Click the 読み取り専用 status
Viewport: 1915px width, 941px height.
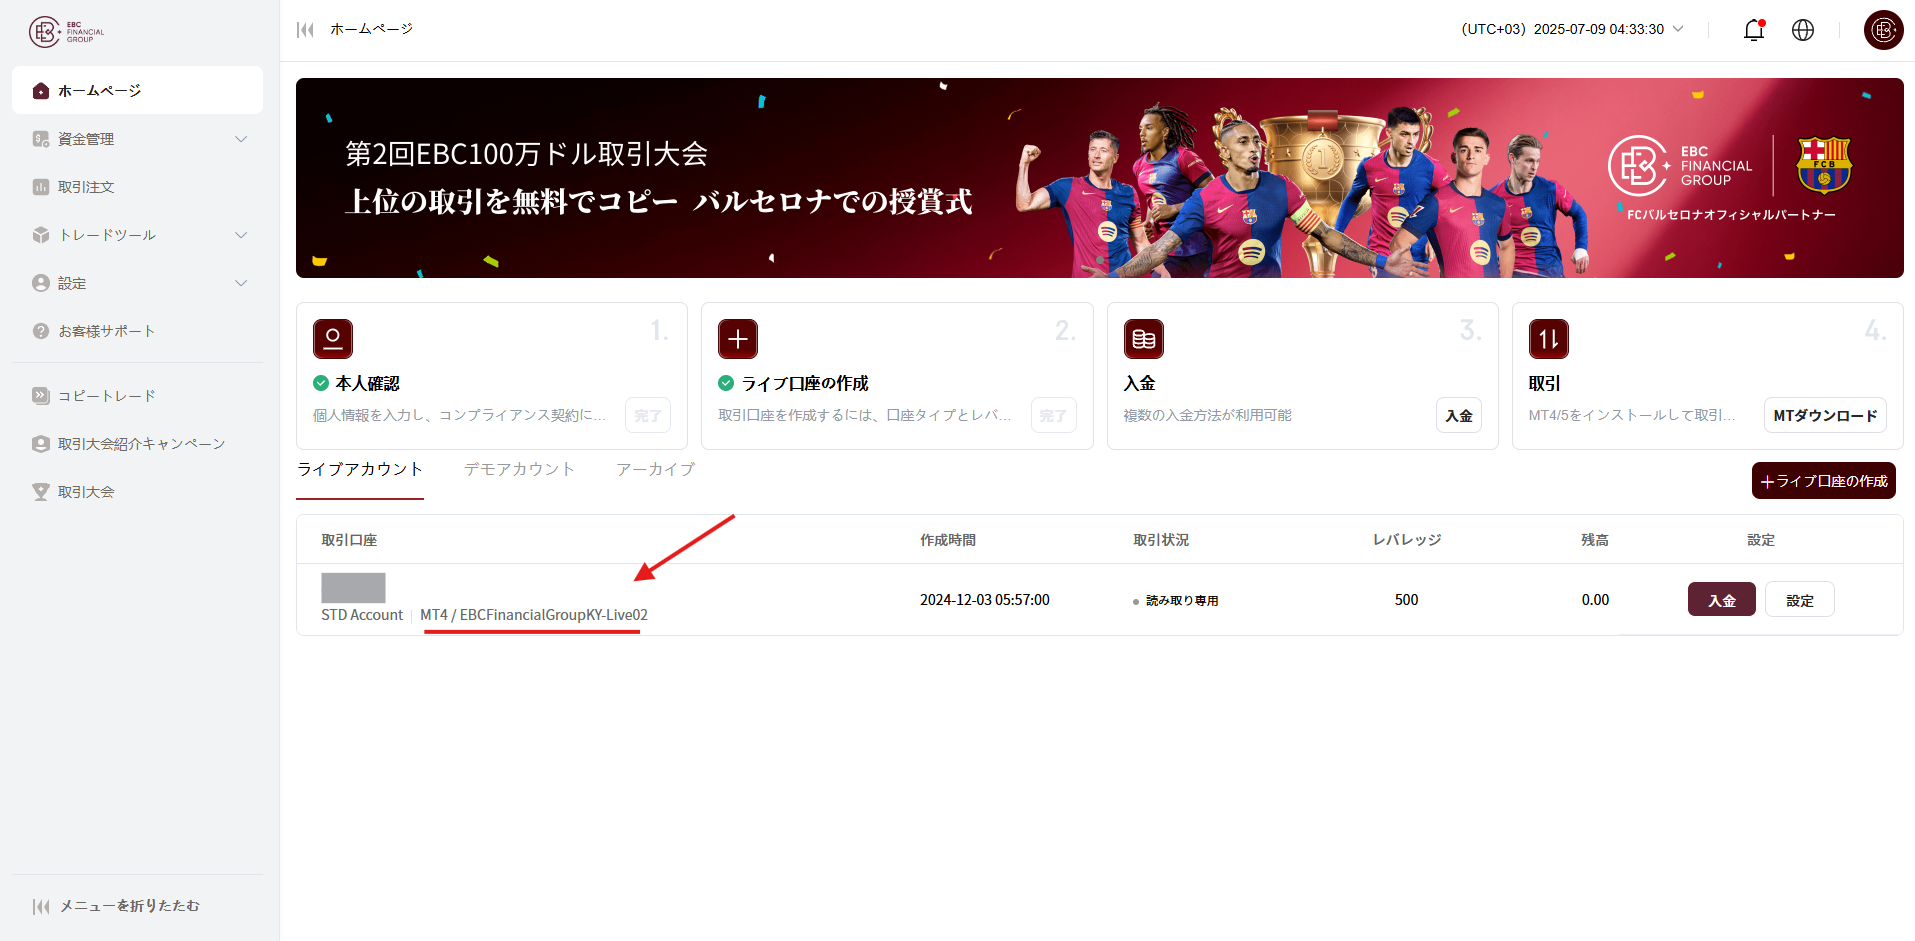1182,601
